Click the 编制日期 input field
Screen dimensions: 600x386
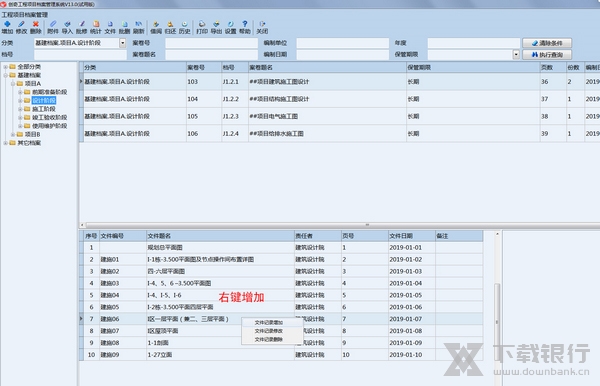[342, 54]
